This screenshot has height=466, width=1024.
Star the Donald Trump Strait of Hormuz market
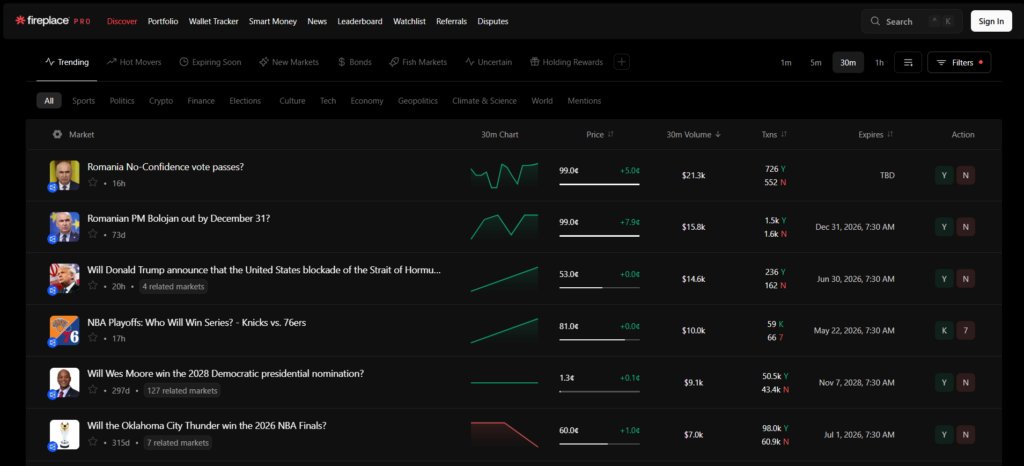pyautogui.click(x=93, y=286)
